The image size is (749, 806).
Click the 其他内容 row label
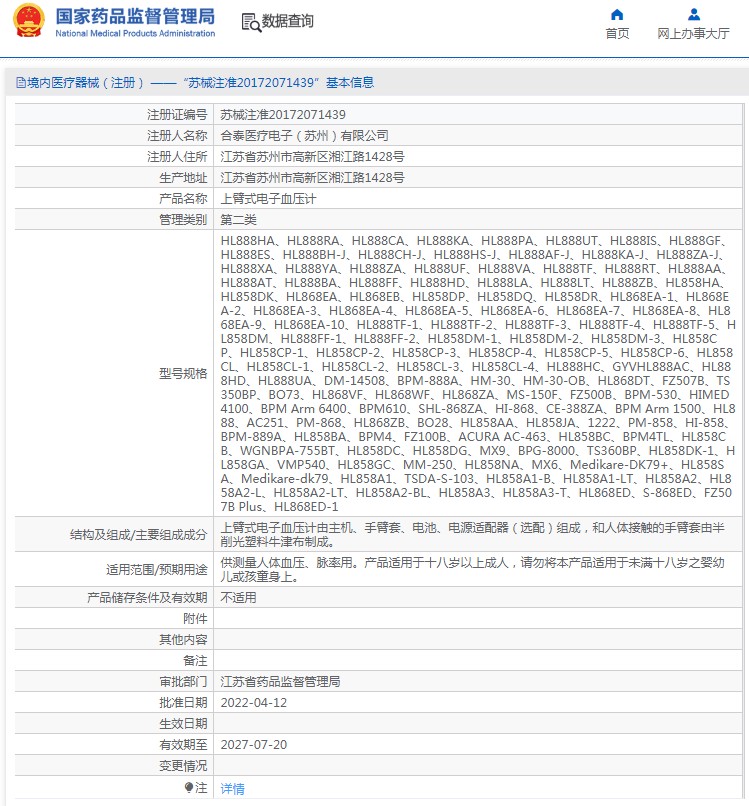point(183,640)
